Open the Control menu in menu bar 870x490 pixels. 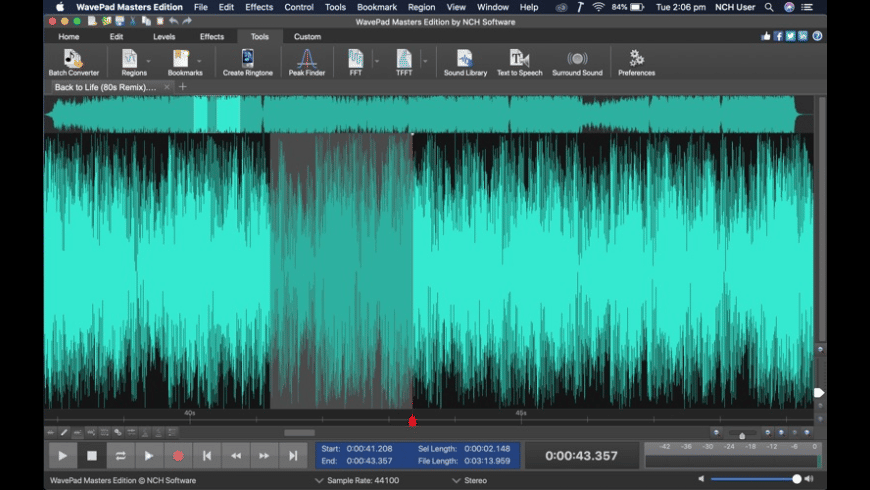299,7
